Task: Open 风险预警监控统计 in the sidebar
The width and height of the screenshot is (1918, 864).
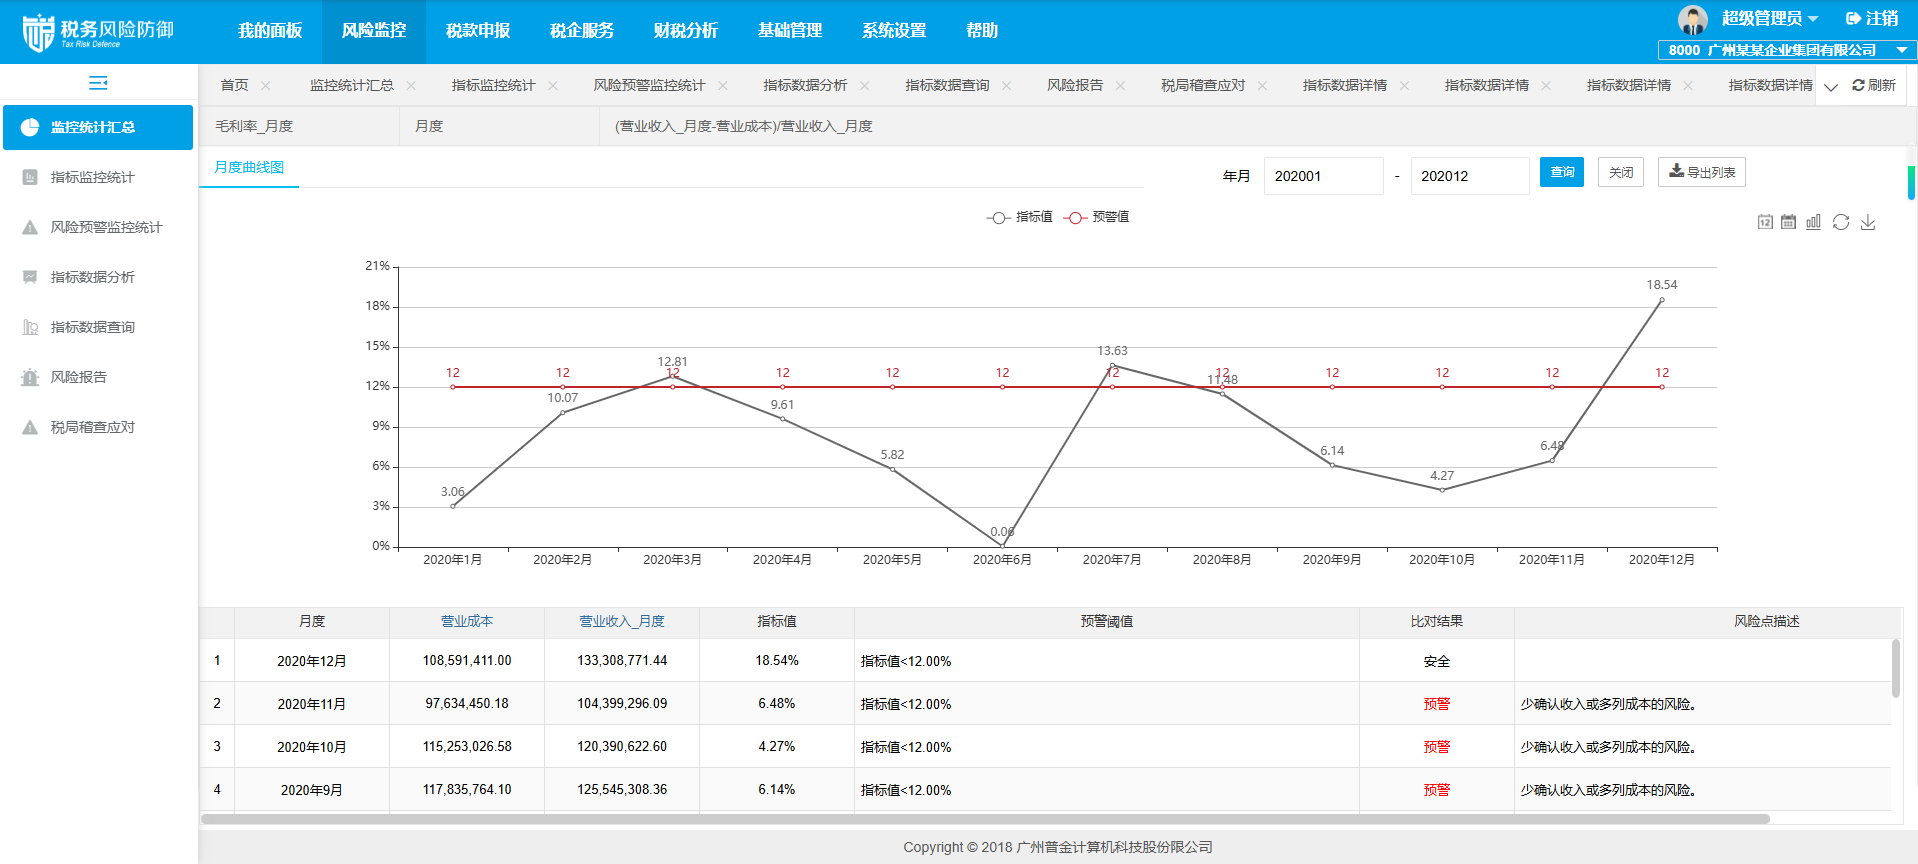Action: point(98,227)
